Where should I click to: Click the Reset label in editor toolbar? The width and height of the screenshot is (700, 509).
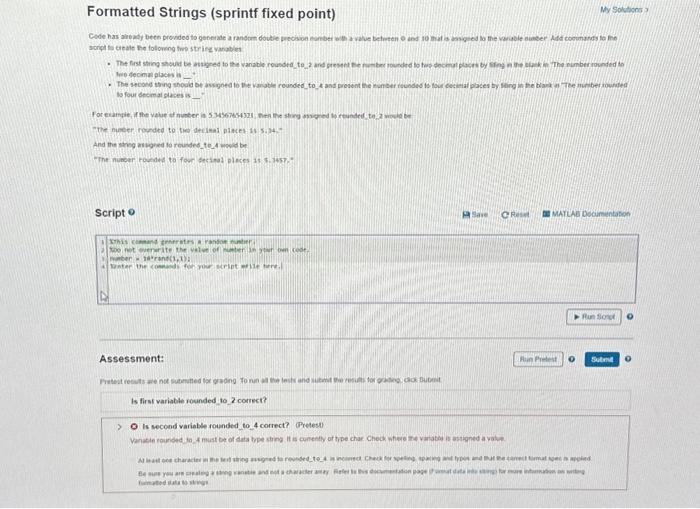click(520, 215)
